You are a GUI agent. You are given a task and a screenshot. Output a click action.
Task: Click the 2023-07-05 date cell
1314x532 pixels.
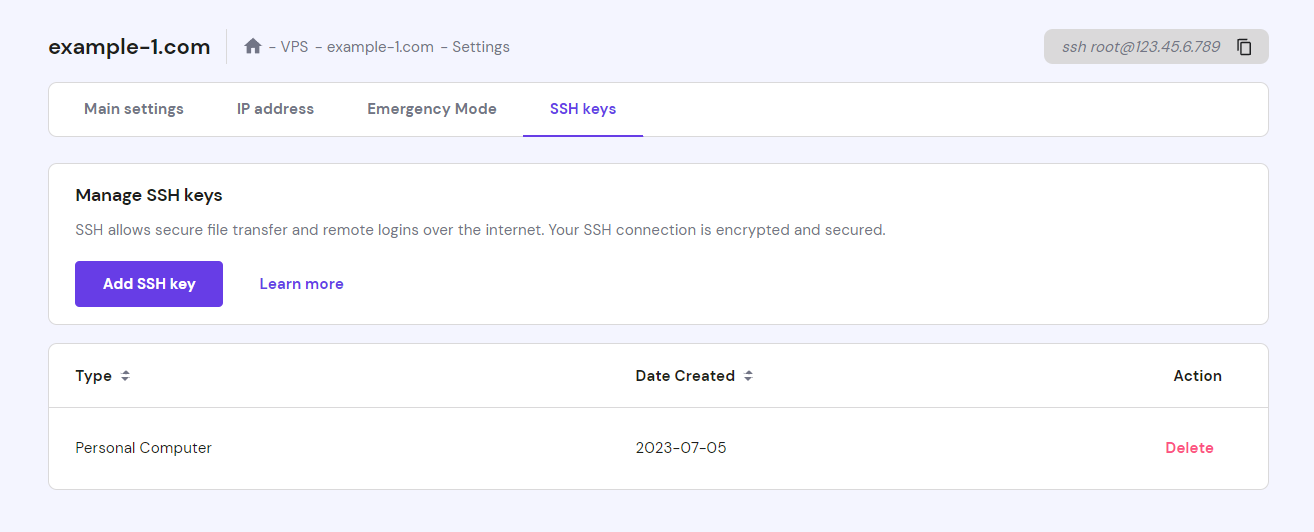click(681, 448)
